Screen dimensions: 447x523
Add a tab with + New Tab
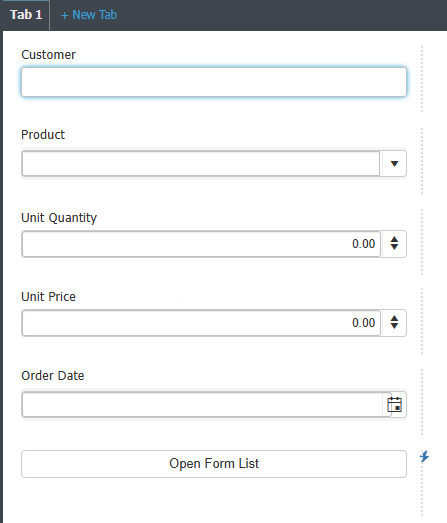pos(89,15)
